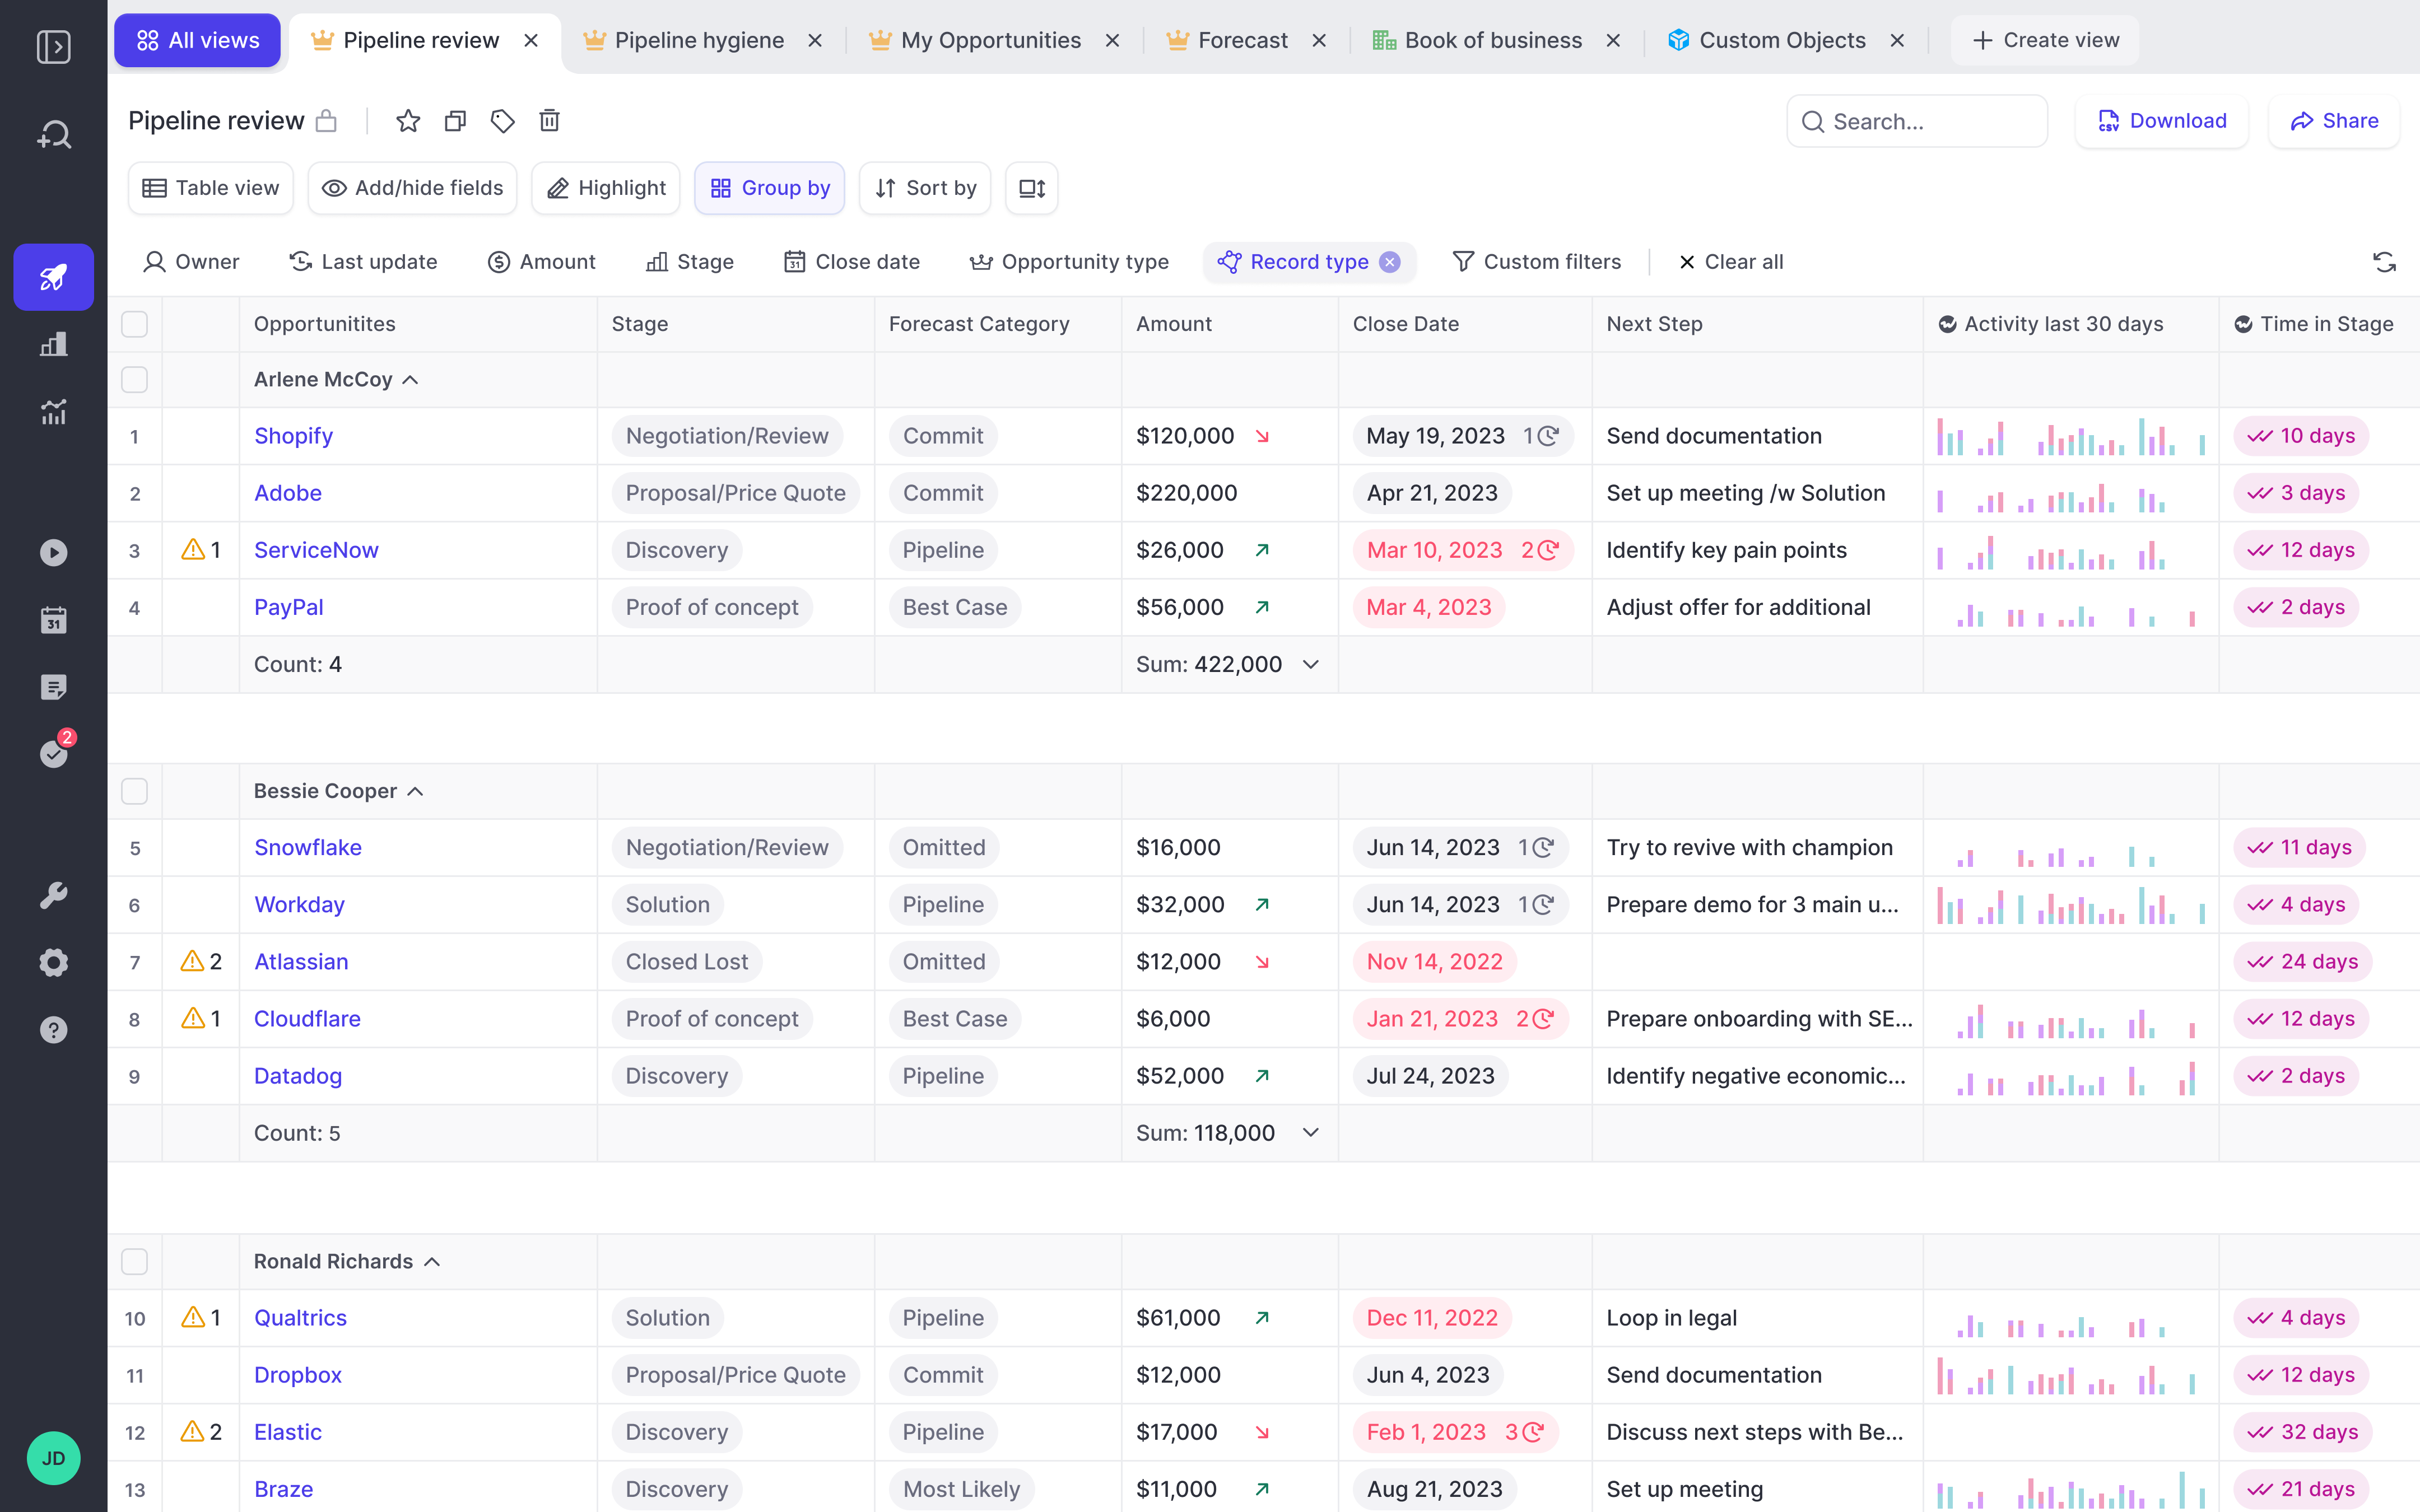Refresh the table with sync icon
This screenshot has width=2420, height=1512.
pyautogui.click(x=2384, y=262)
